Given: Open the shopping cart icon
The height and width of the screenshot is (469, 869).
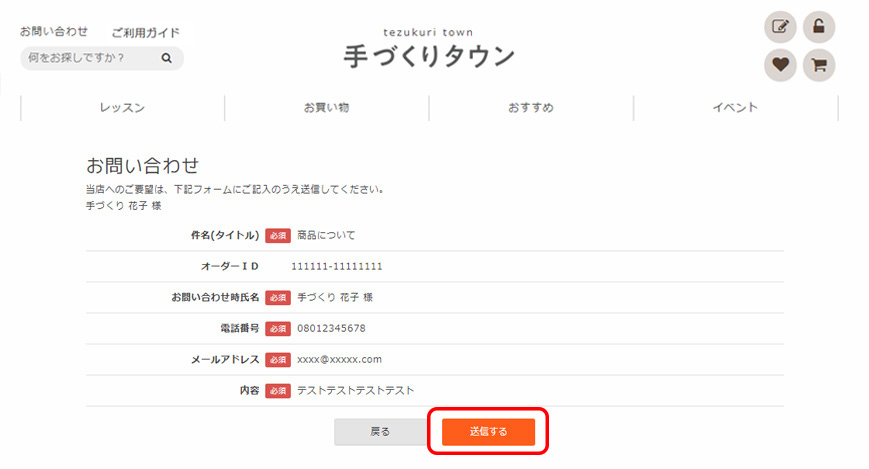Looking at the screenshot, I should click(x=818, y=65).
